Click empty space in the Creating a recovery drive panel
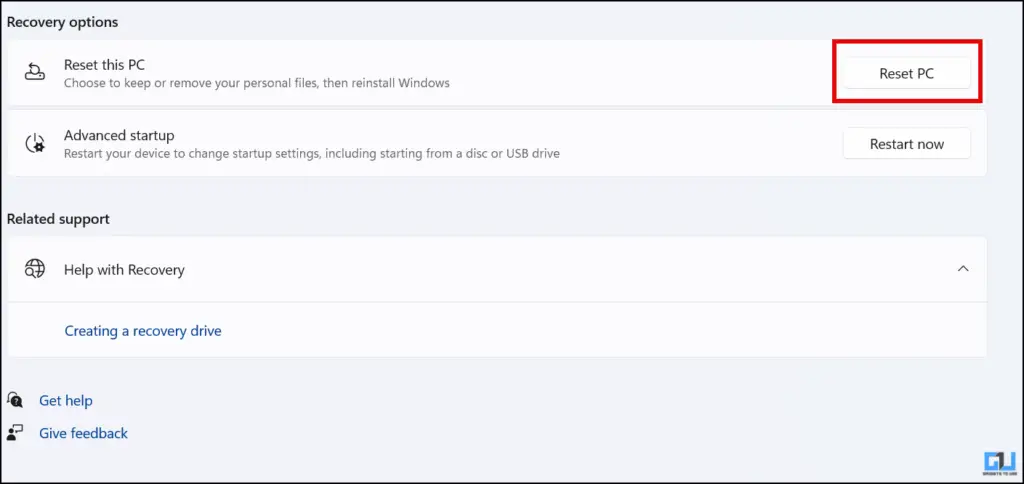This screenshot has height=484, width=1024. [588, 331]
